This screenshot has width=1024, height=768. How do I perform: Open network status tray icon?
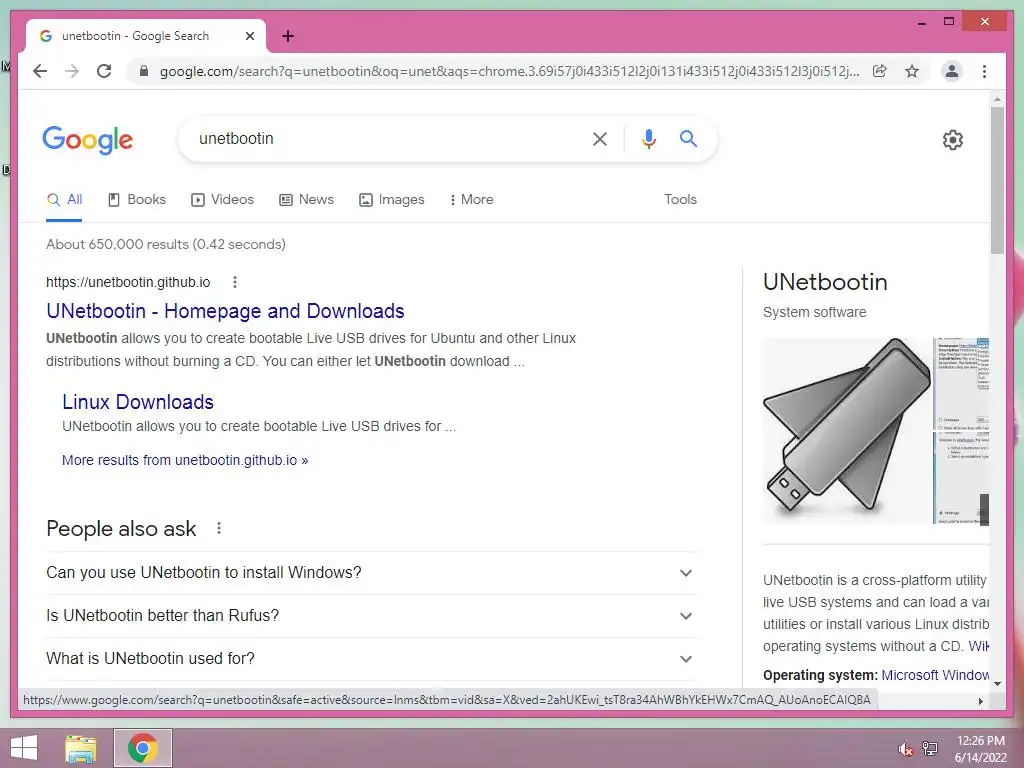click(929, 748)
